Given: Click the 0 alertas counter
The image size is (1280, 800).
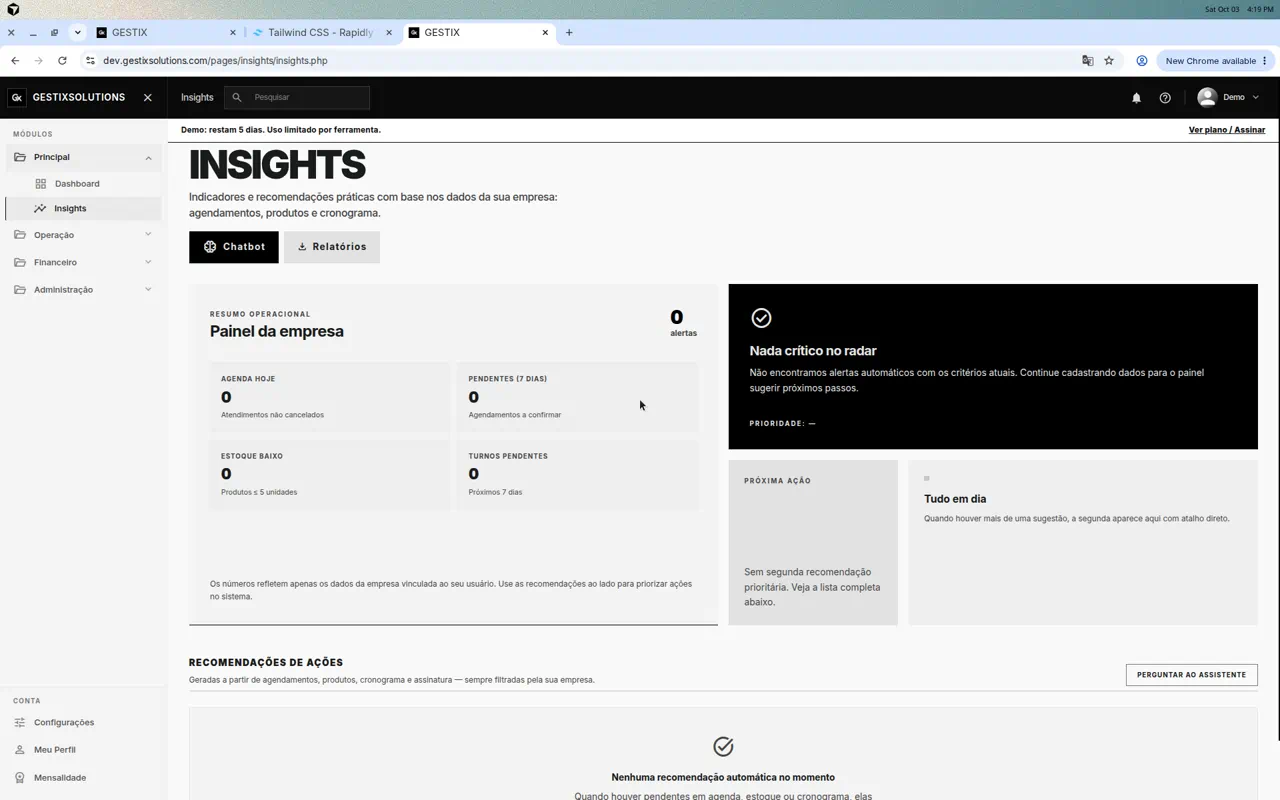Looking at the screenshot, I should (681, 323).
